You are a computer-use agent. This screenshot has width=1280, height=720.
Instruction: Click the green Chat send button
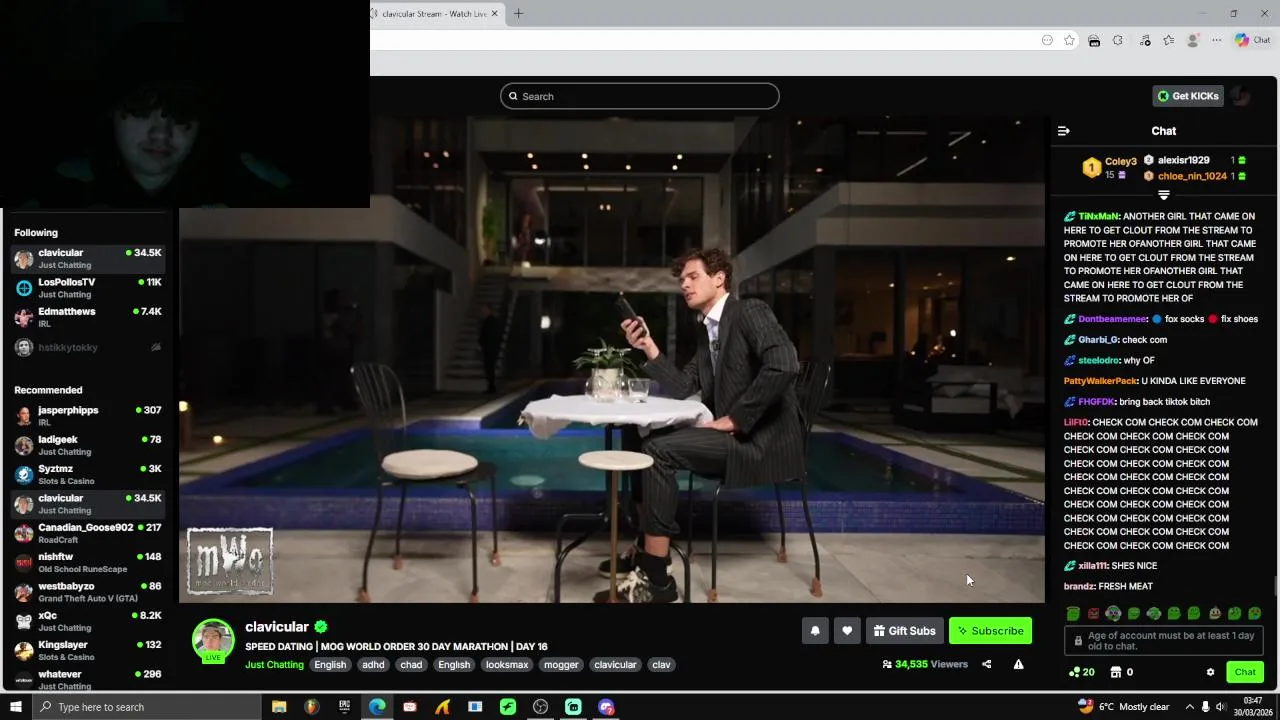coord(1245,672)
